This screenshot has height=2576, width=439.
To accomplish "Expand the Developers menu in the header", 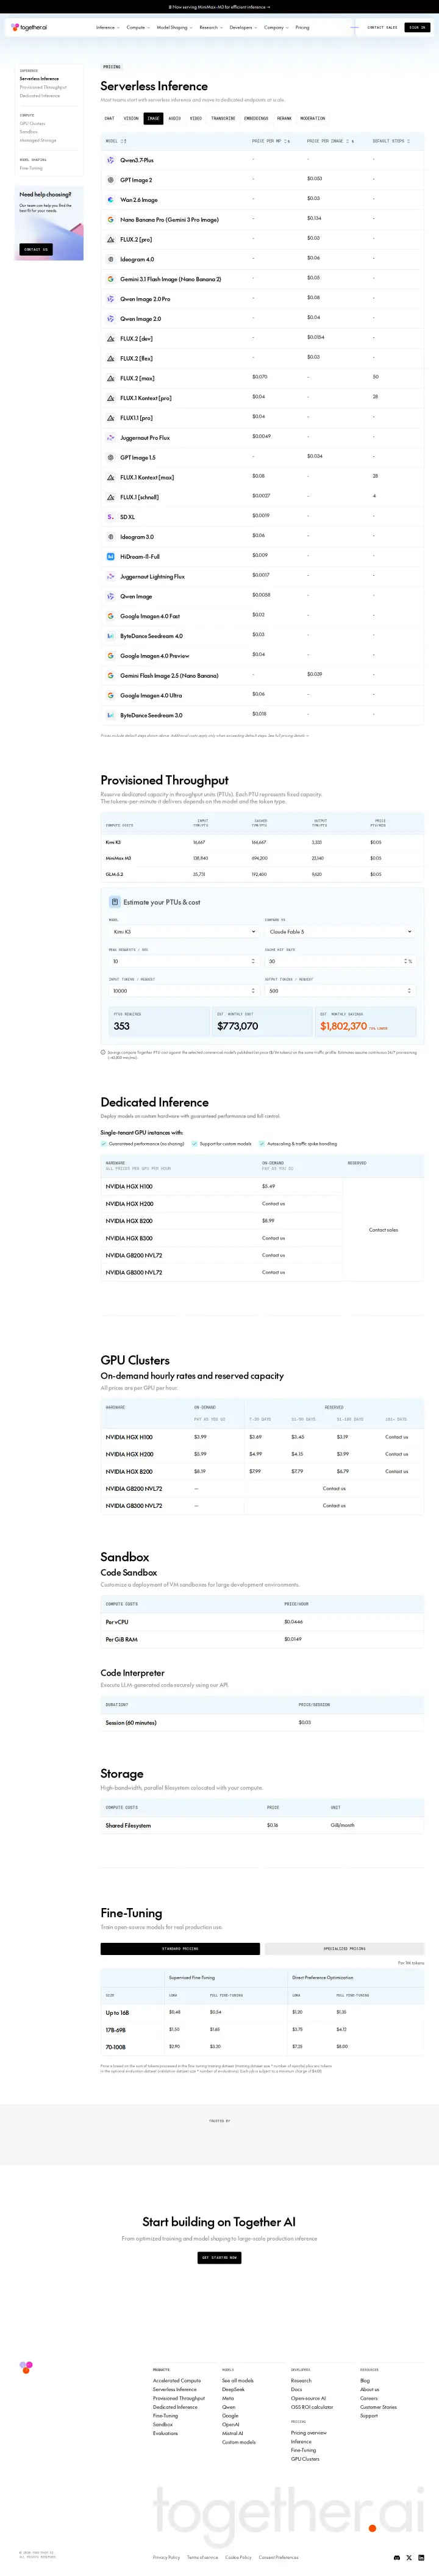I will pyautogui.click(x=243, y=28).
